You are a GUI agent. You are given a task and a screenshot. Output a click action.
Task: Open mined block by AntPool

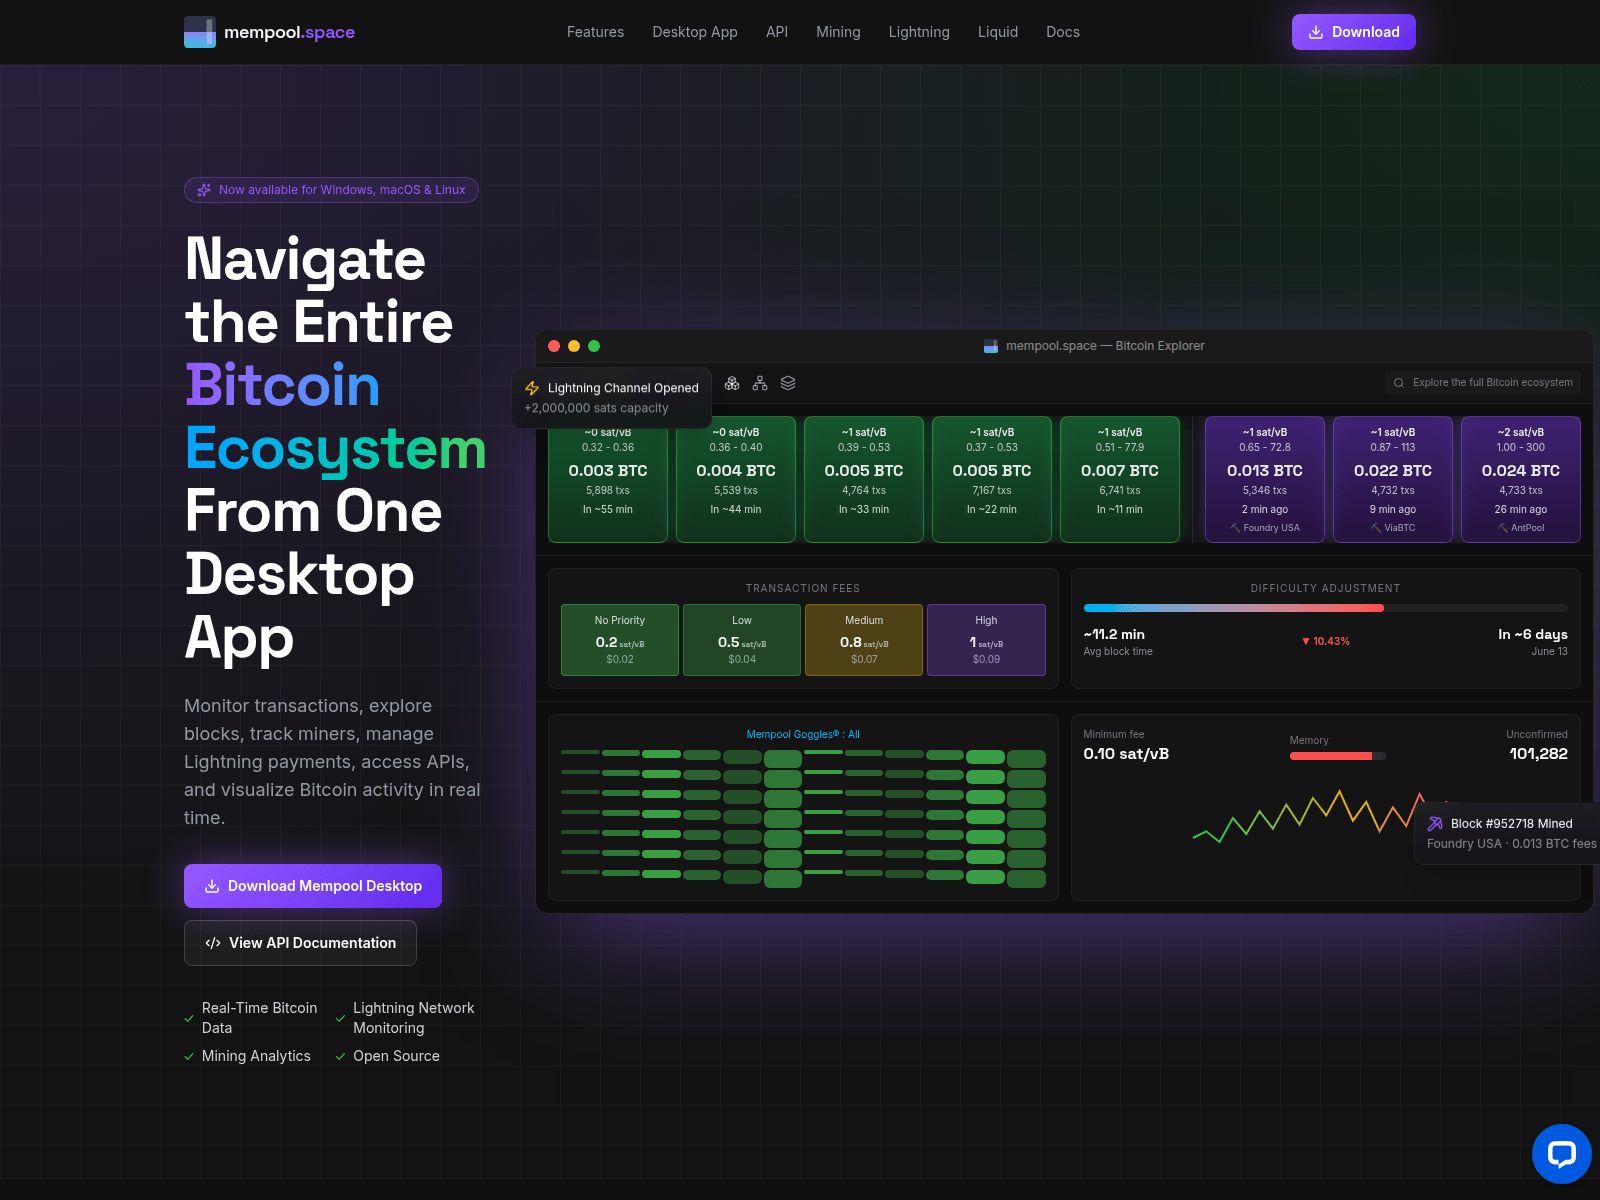(1521, 480)
